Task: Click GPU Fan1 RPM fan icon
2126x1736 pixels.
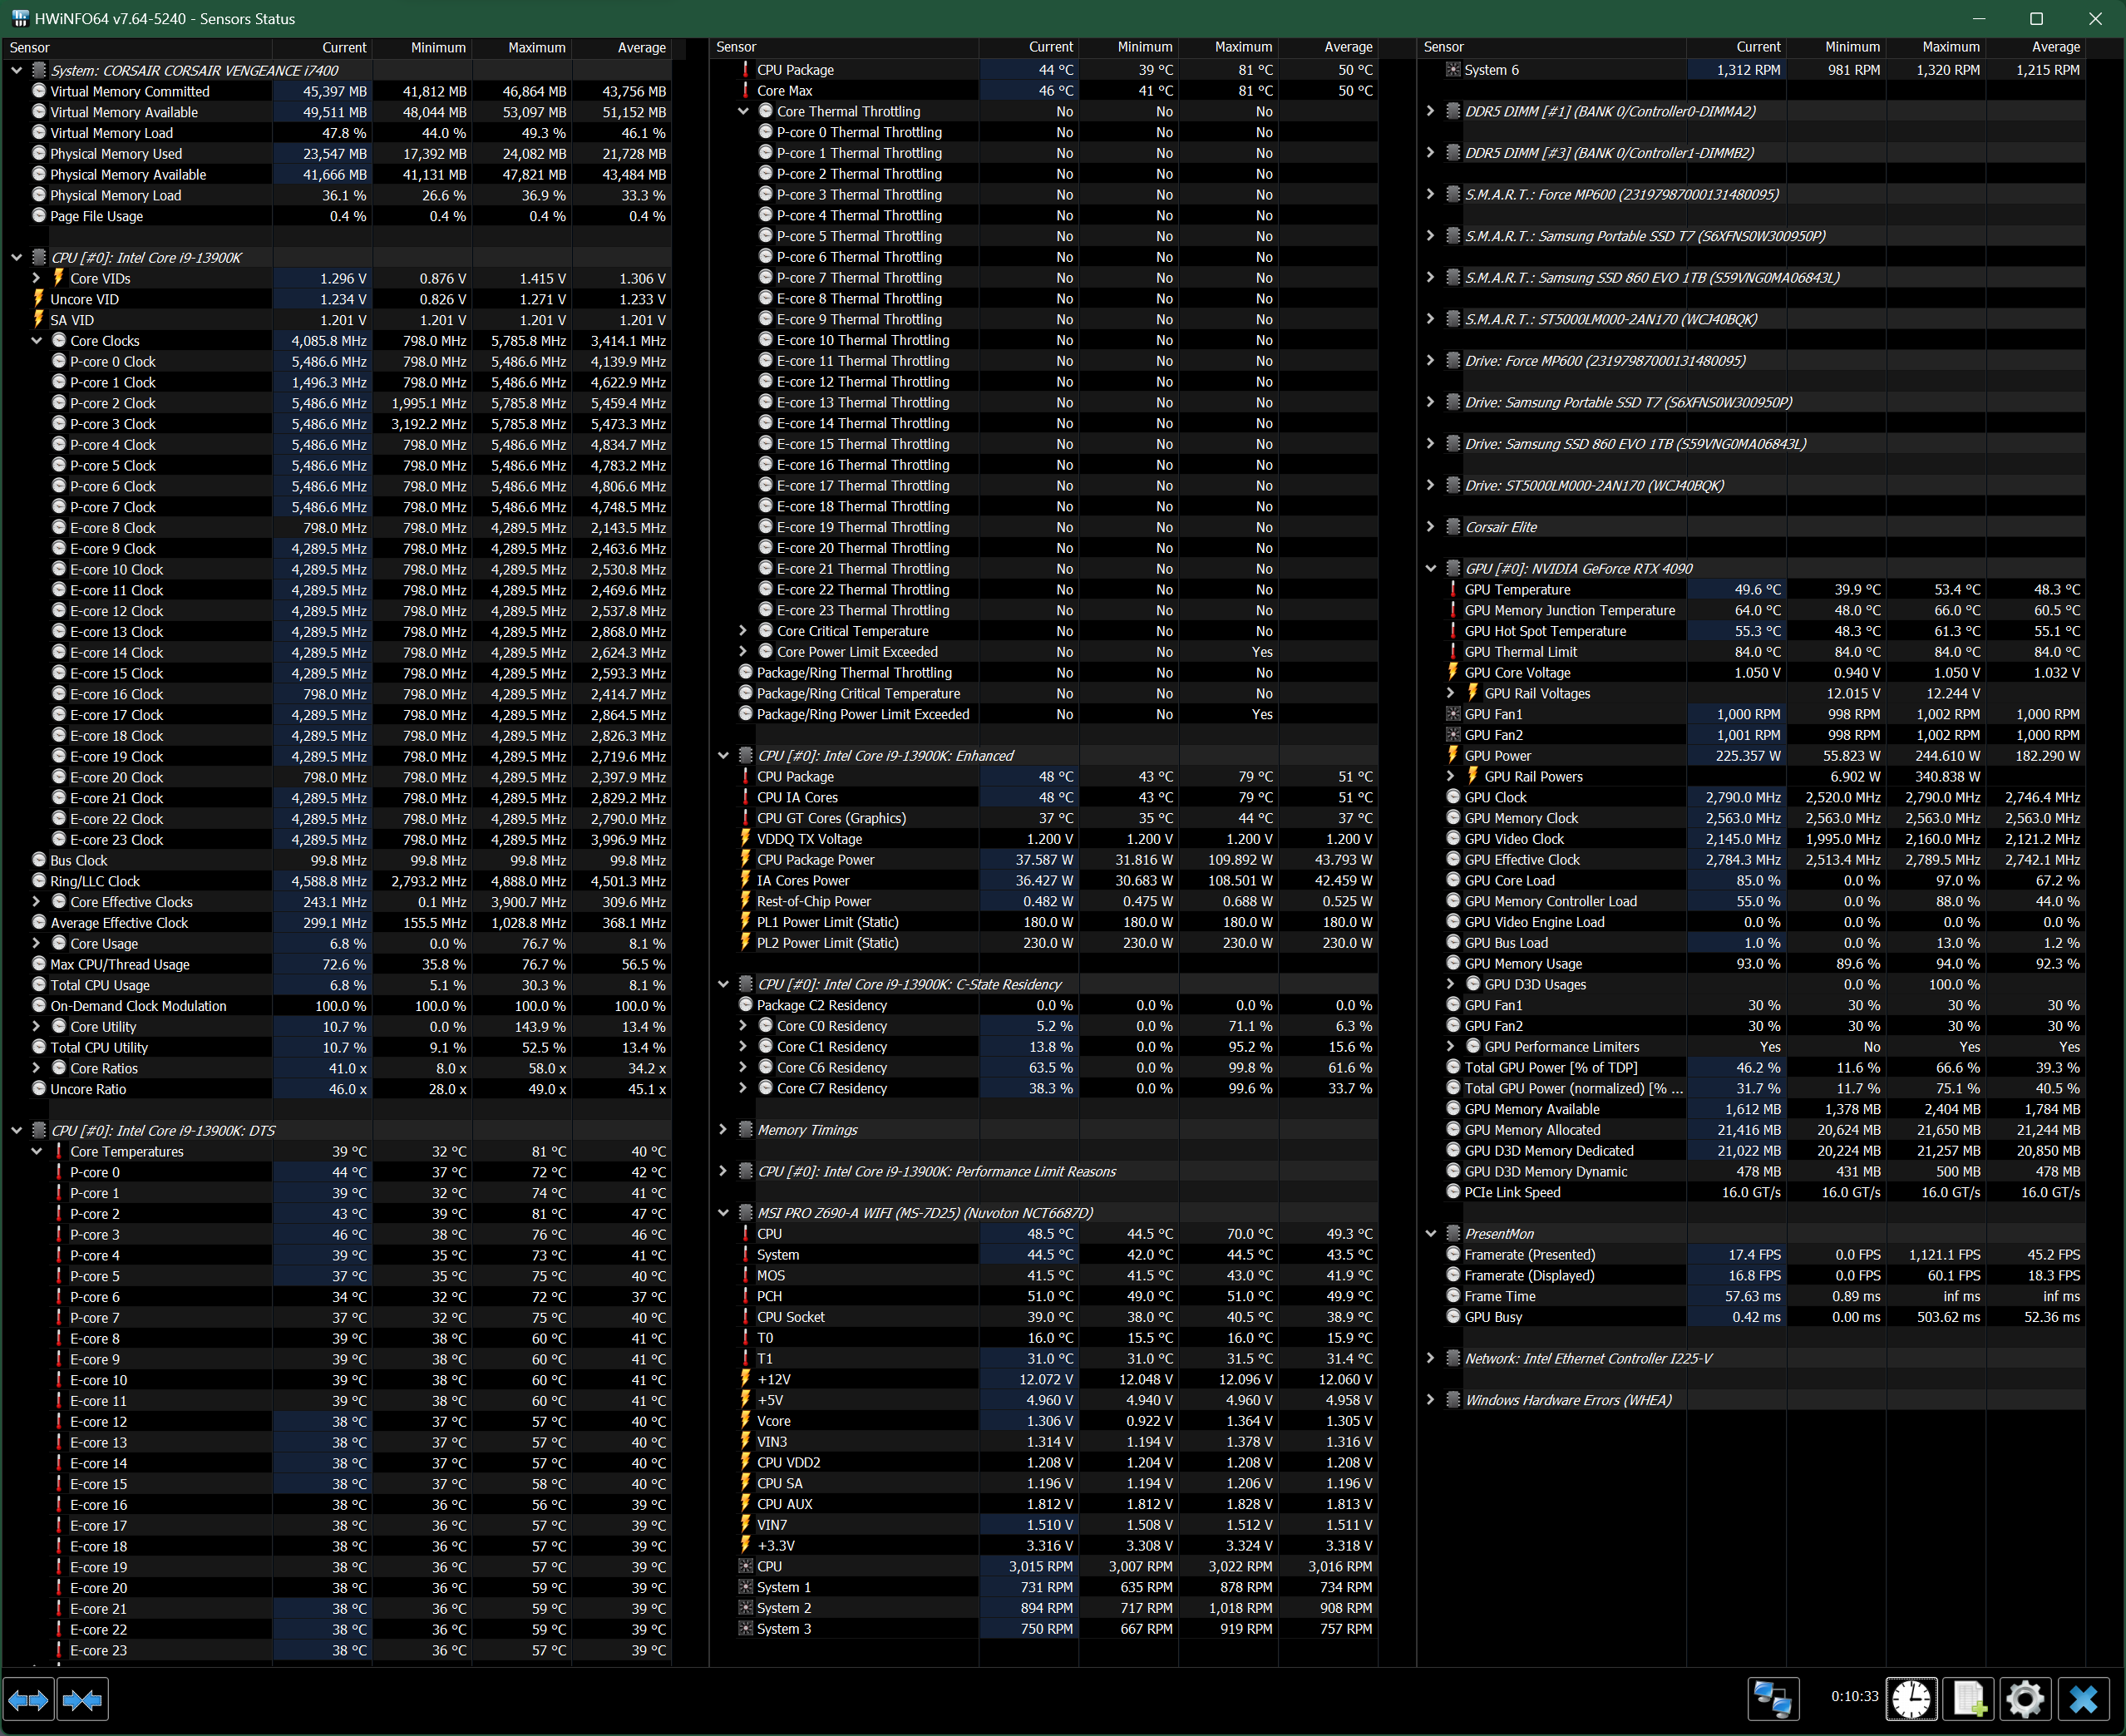Action: [1453, 714]
